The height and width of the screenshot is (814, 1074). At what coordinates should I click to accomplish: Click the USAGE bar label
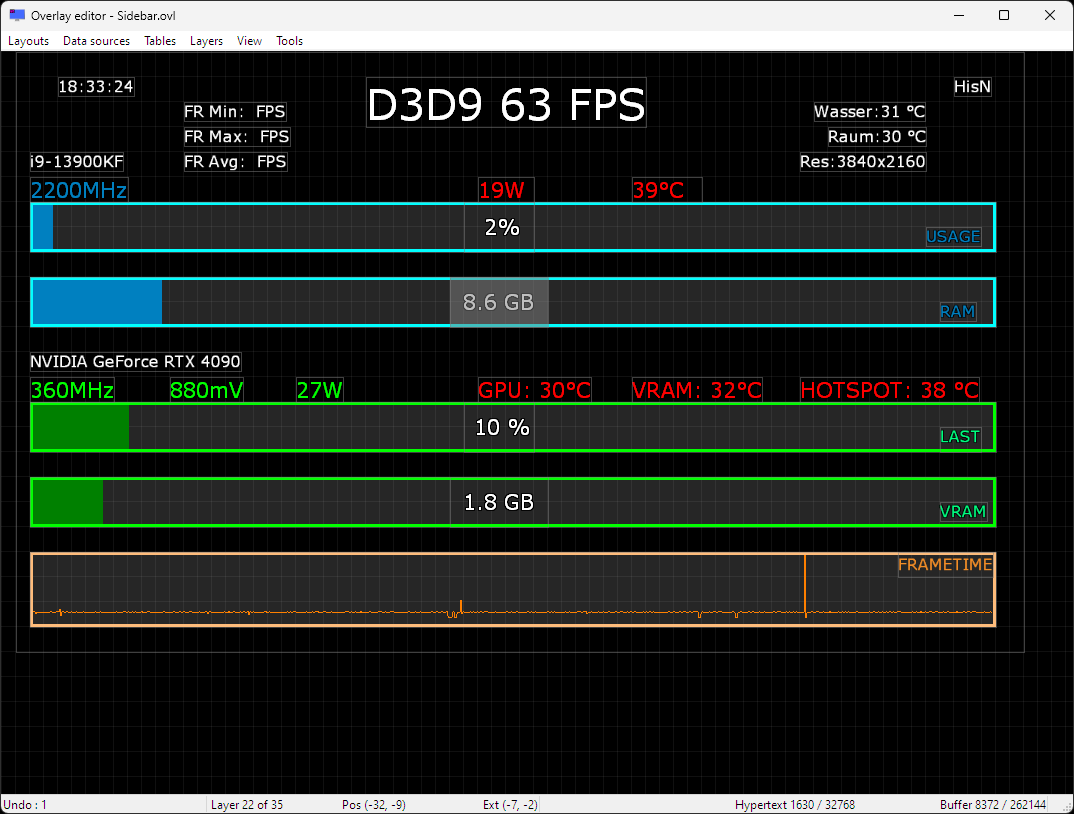pos(953,236)
